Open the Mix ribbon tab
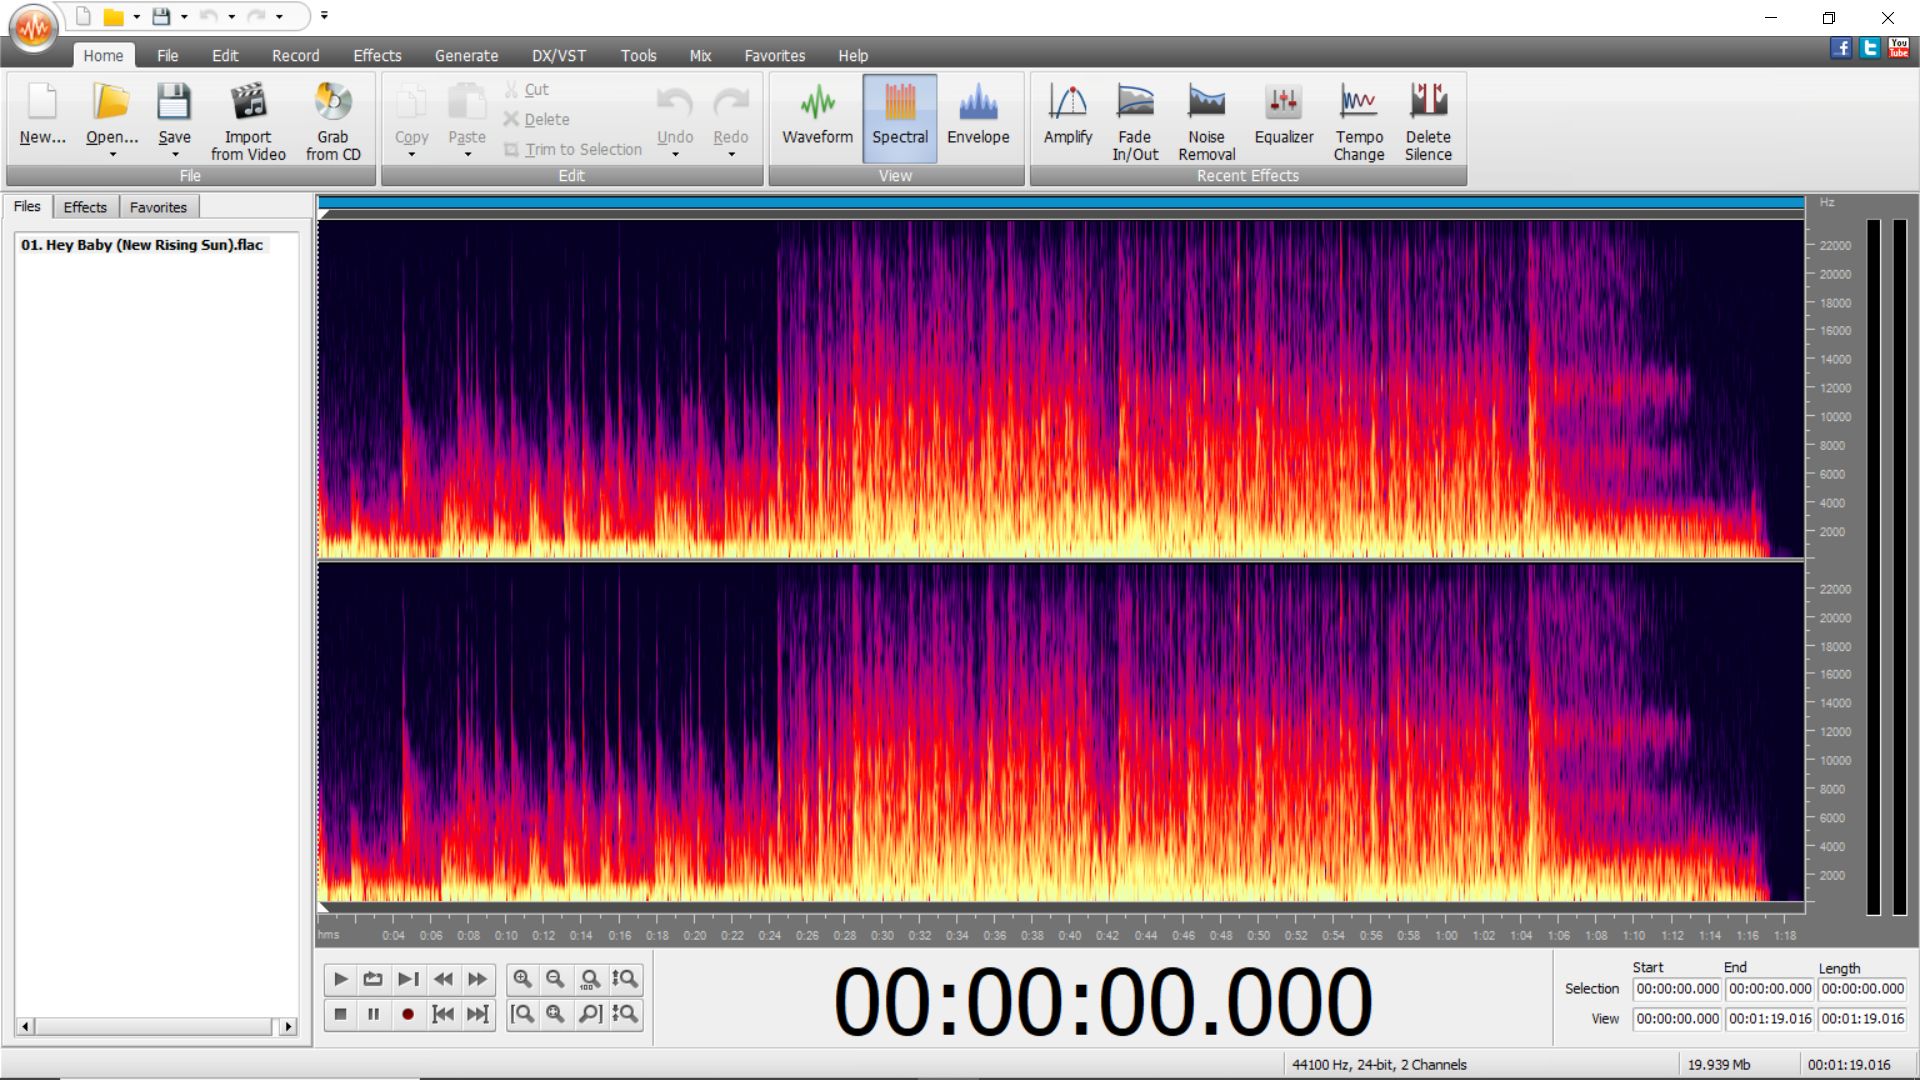Viewport: 1920px width, 1080px height. pos(700,56)
